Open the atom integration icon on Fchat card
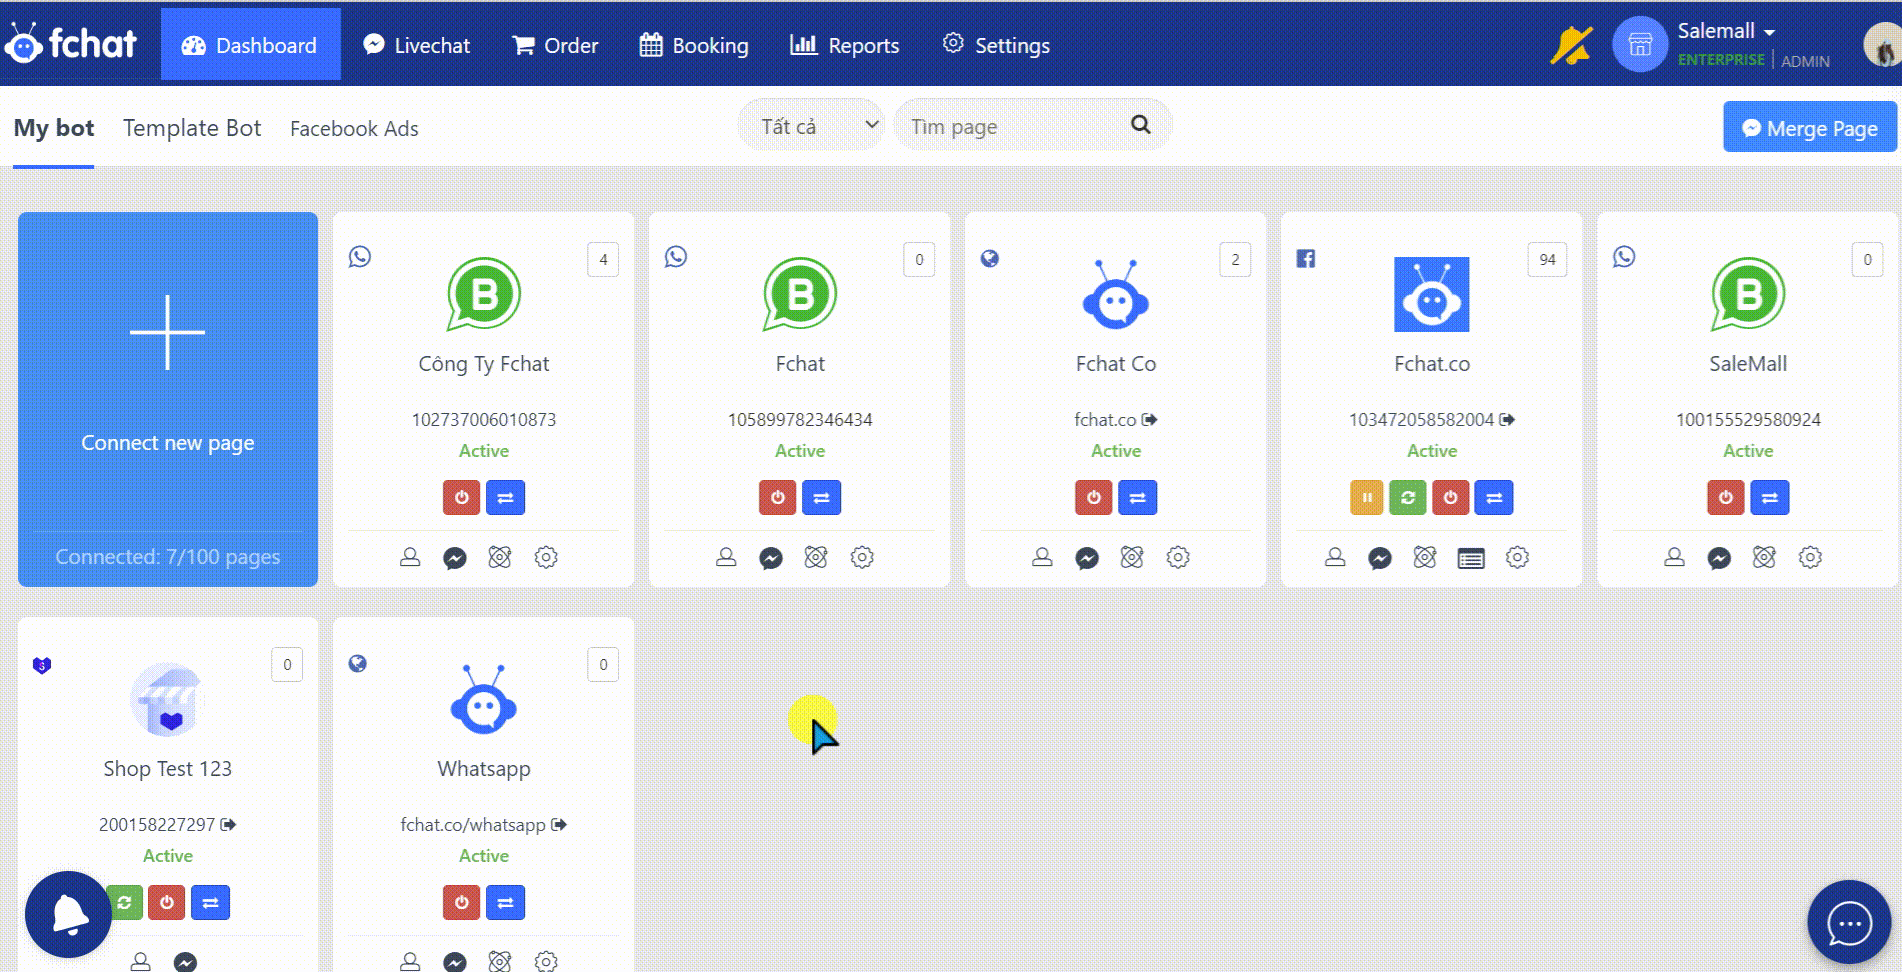The width and height of the screenshot is (1902, 972). (816, 557)
